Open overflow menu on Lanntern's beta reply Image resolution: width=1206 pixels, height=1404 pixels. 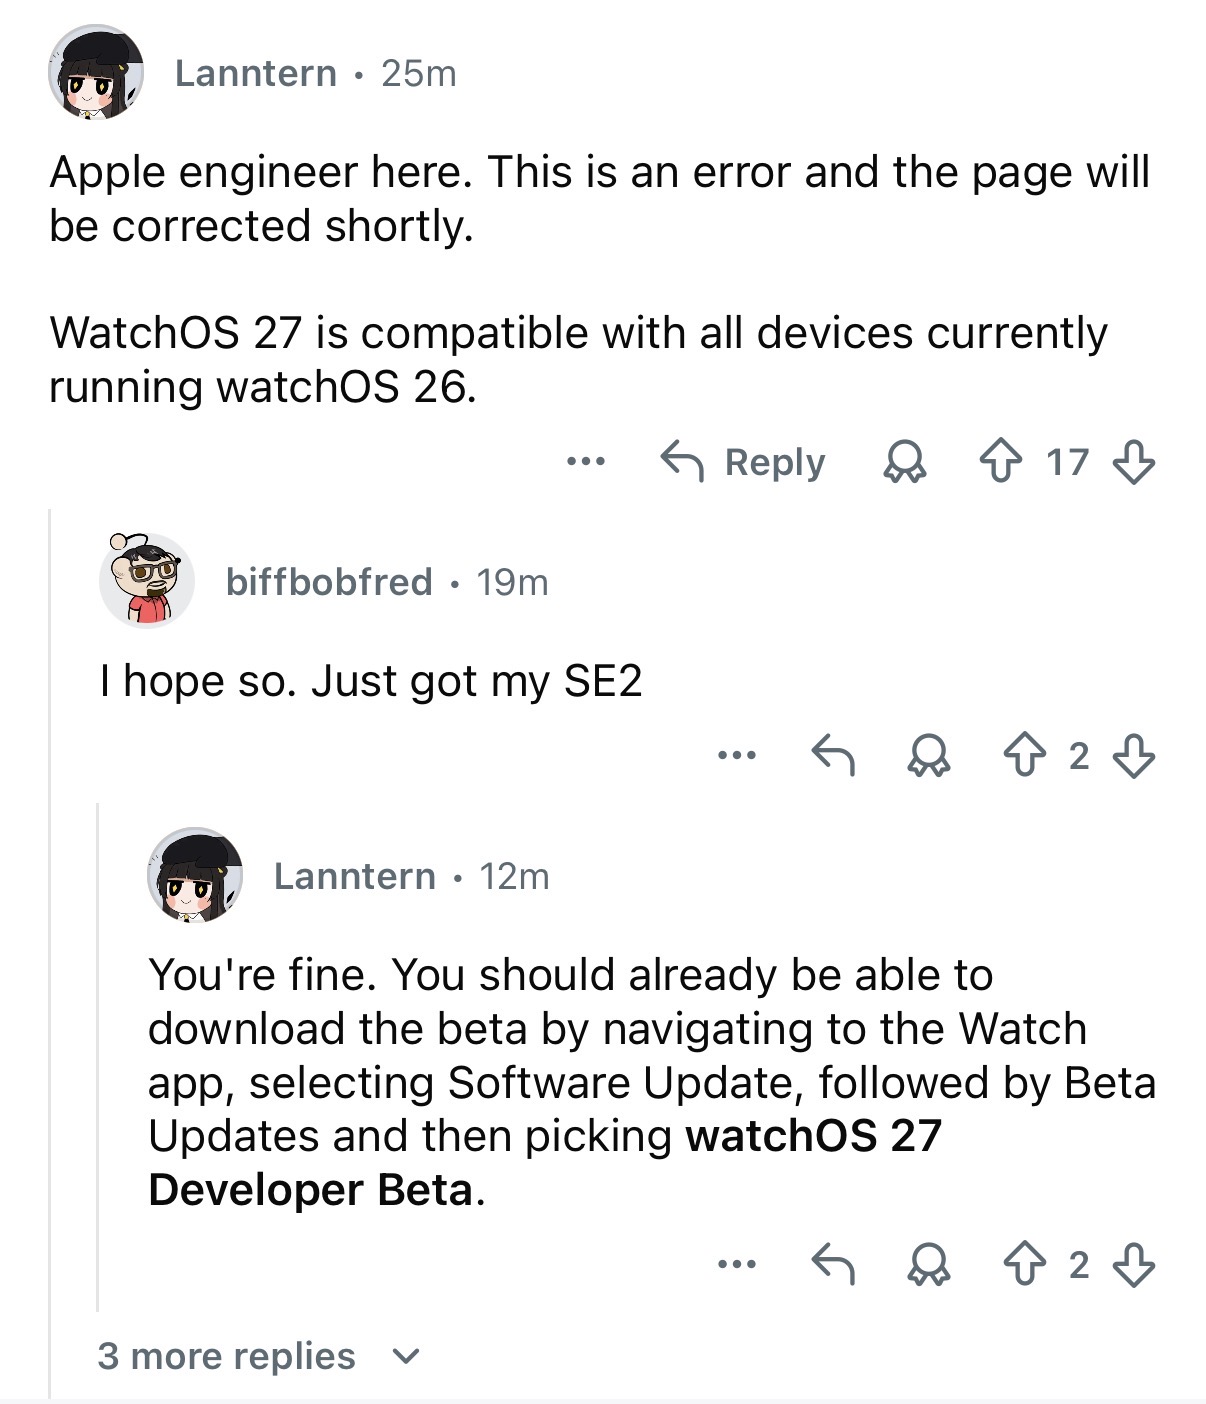737,1265
